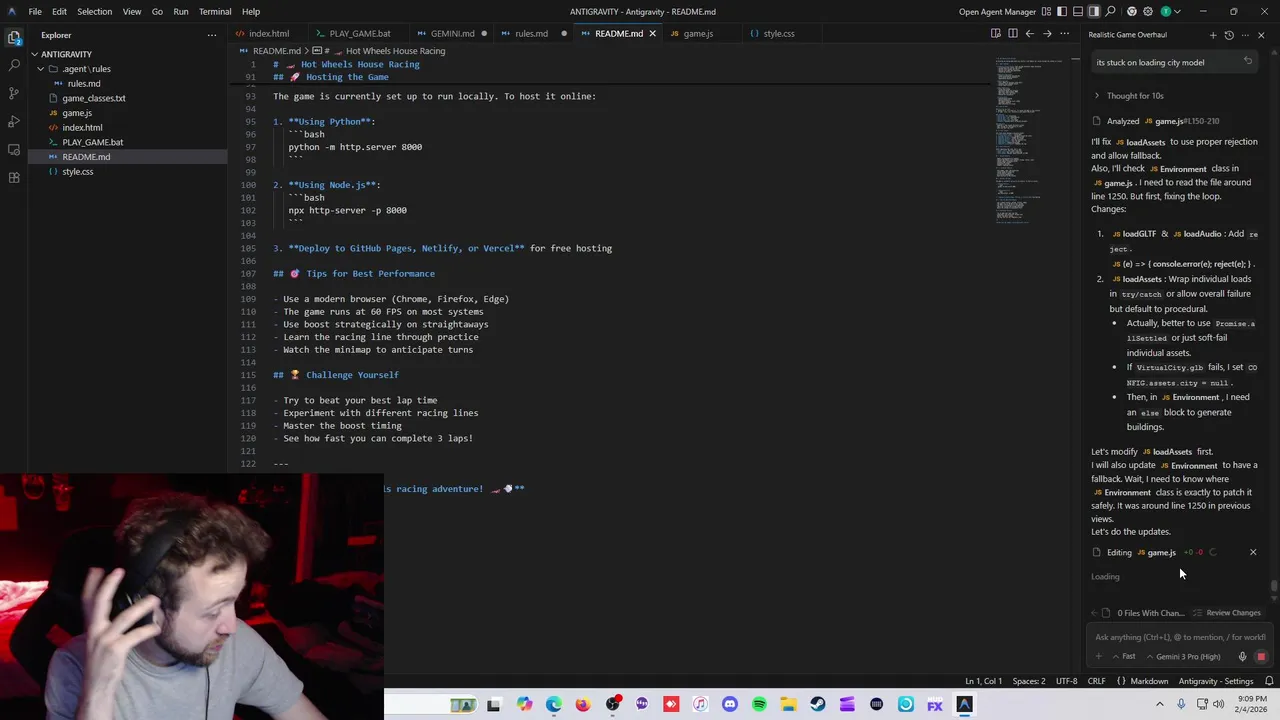1280x720 pixels.
Task: Start a new agent conversation
Action: [x=1213, y=35]
